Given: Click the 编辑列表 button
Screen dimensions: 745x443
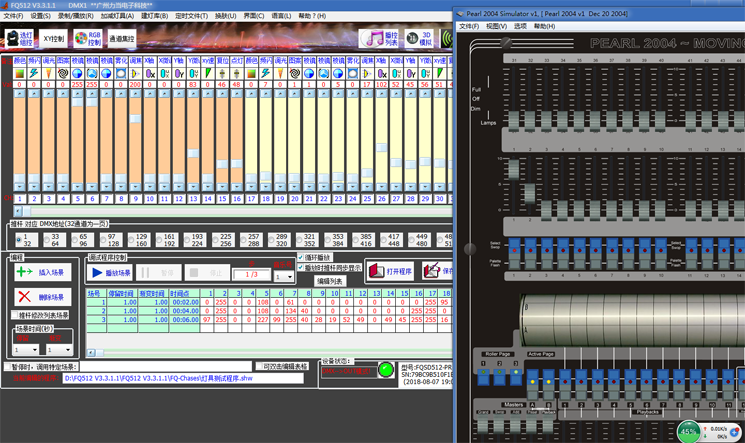Looking at the screenshot, I should (x=330, y=282).
